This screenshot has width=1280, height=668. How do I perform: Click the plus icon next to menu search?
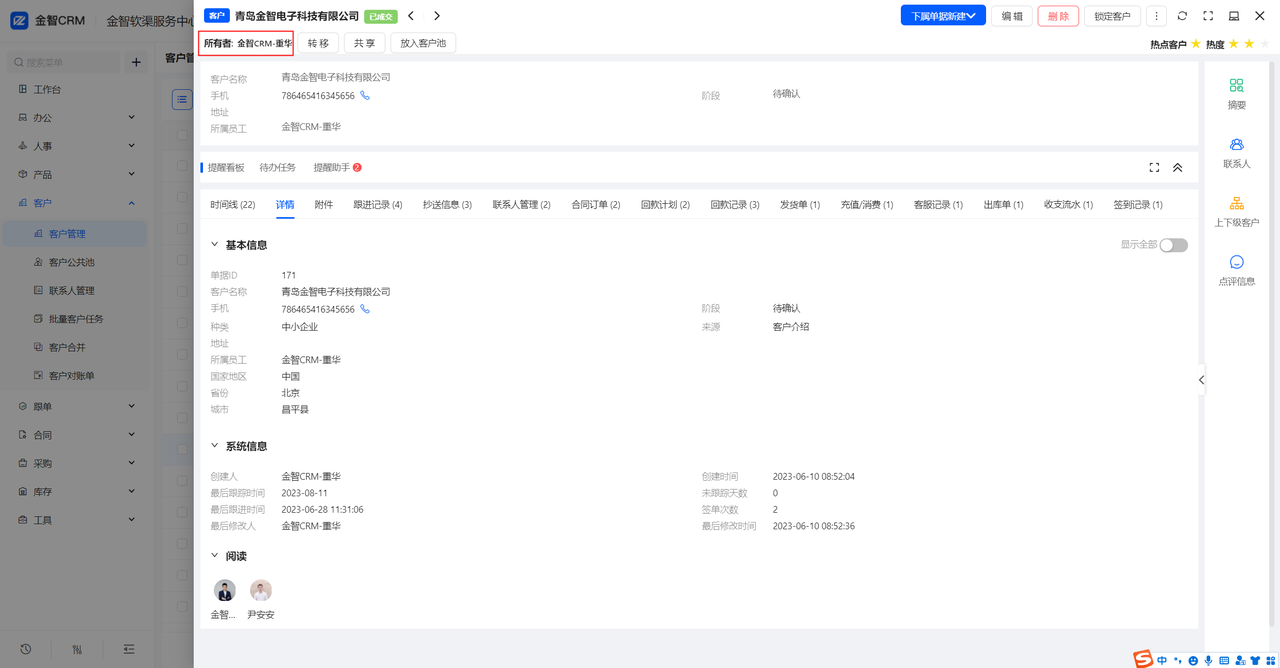[137, 62]
